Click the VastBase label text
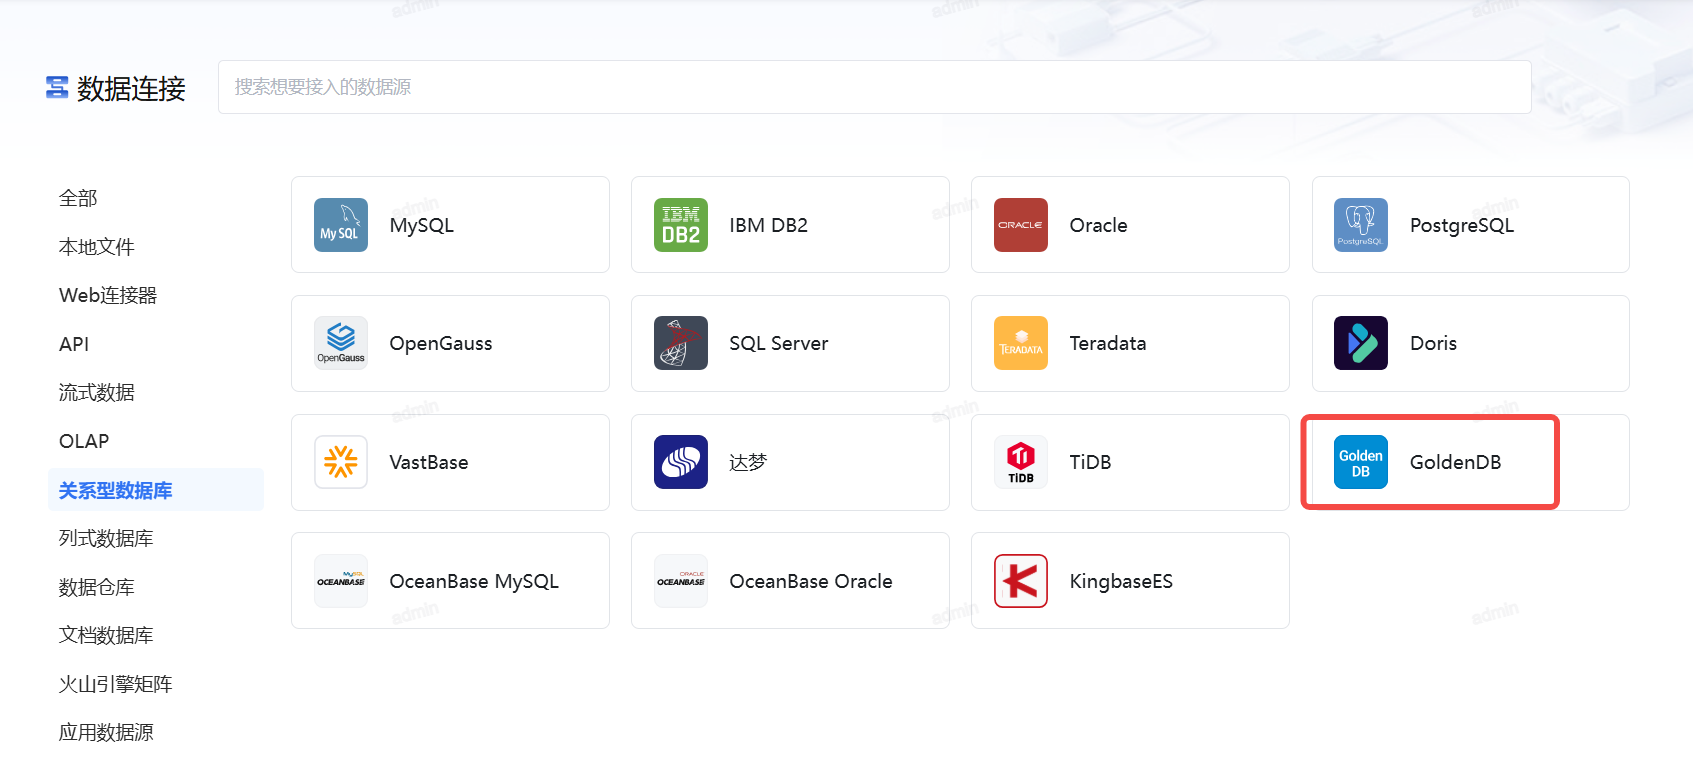The width and height of the screenshot is (1693, 777). pos(428,462)
